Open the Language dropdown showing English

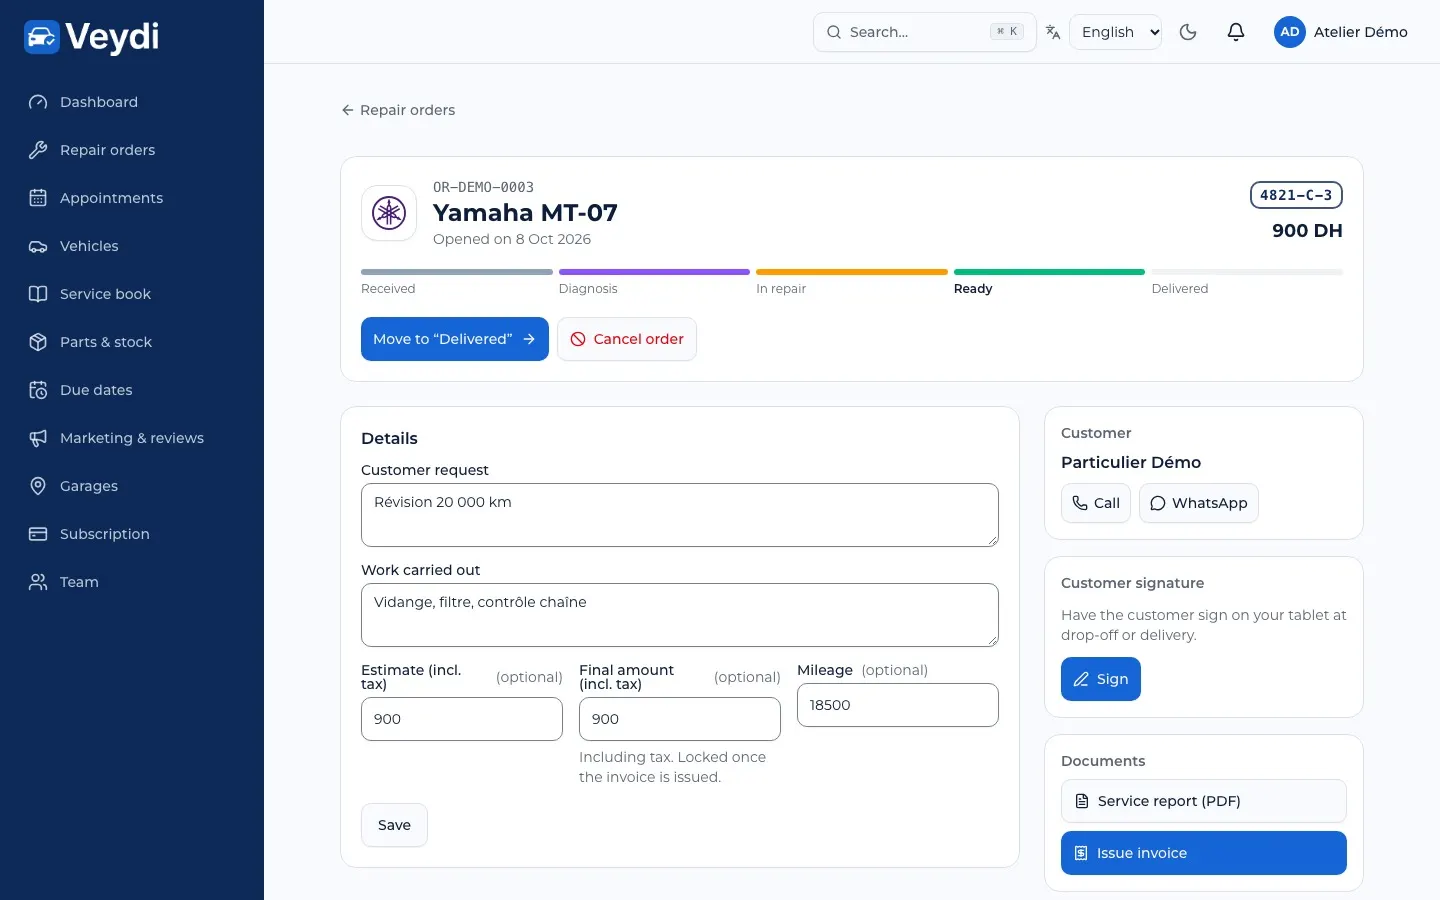(1115, 32)
